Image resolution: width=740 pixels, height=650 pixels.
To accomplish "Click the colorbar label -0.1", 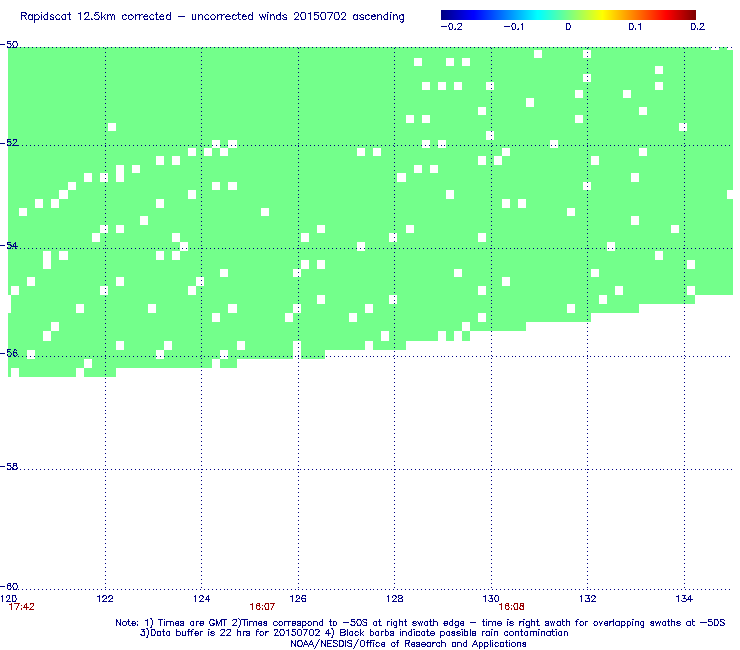I will [513, 27].
